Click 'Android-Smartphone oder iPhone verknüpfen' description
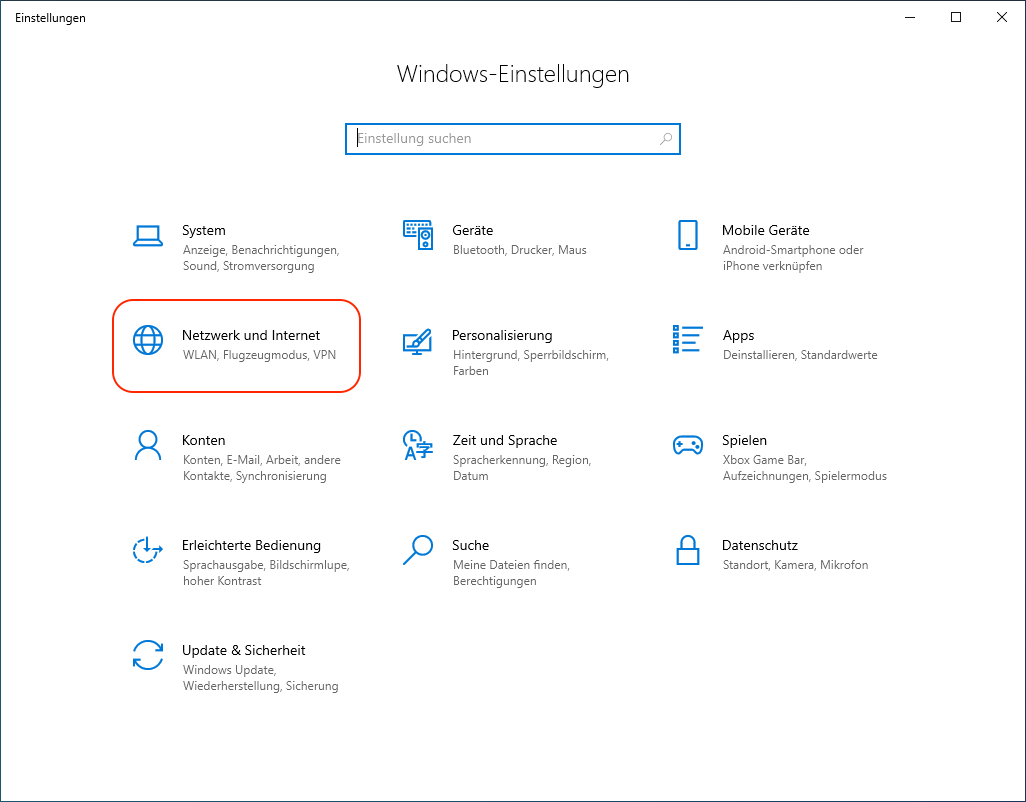 (x=792, y=258)
